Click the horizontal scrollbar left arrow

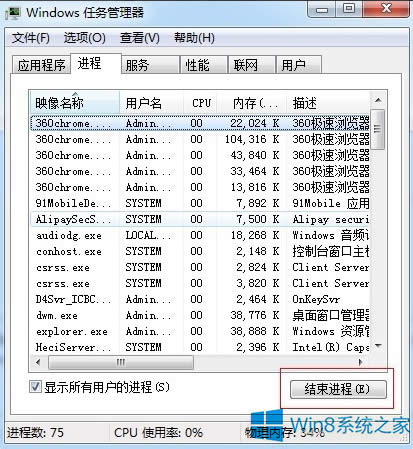tap(39, 362)
